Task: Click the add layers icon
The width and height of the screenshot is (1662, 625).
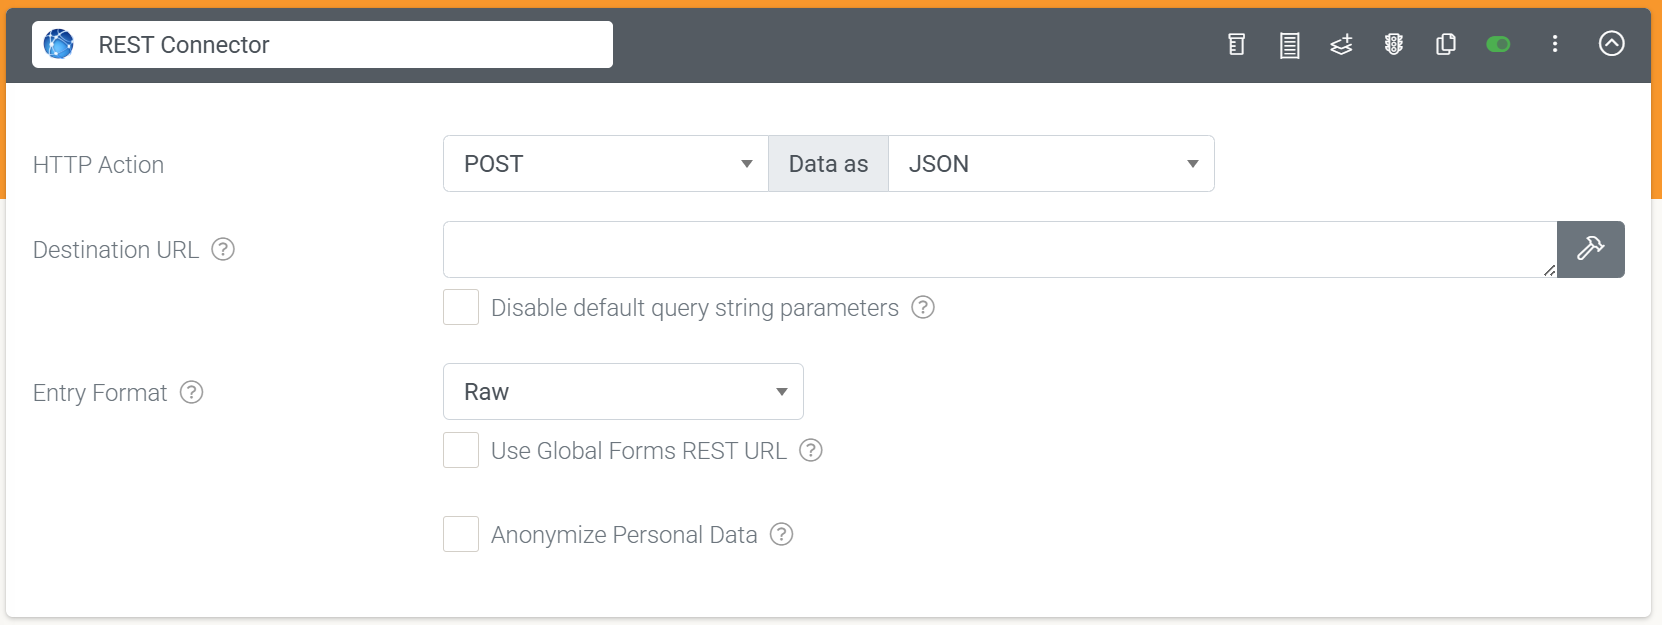Action: [1341, 44]
